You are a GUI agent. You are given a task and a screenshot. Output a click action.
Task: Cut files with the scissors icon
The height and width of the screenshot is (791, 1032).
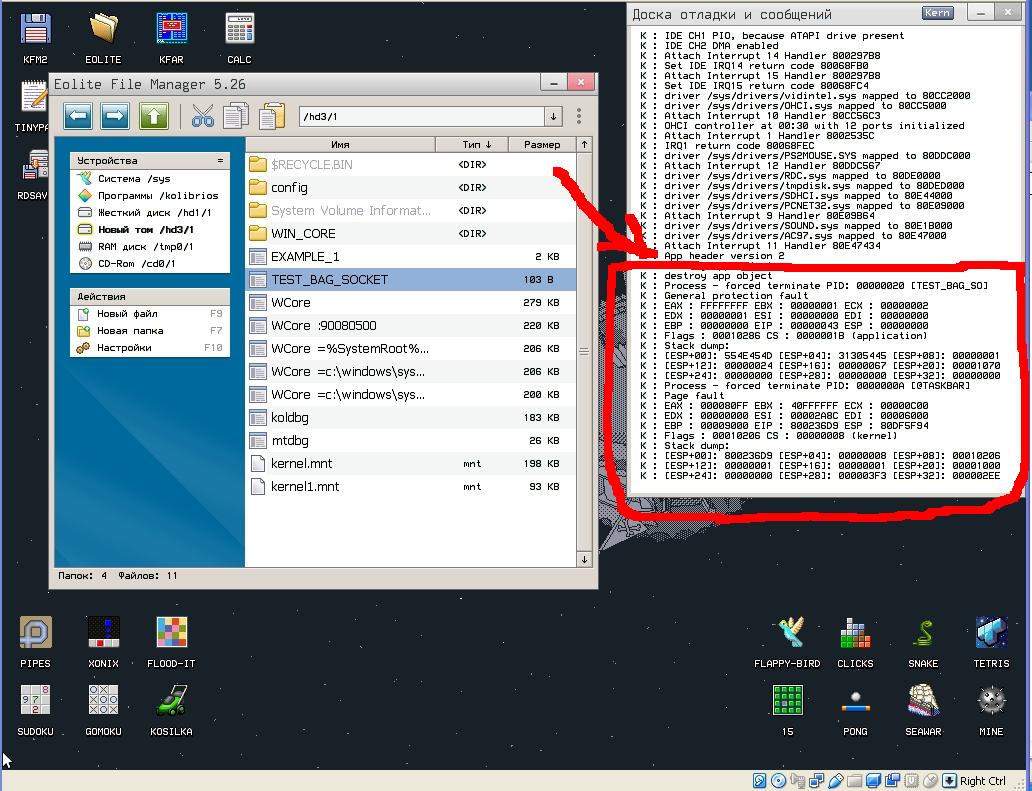point(201,116)
